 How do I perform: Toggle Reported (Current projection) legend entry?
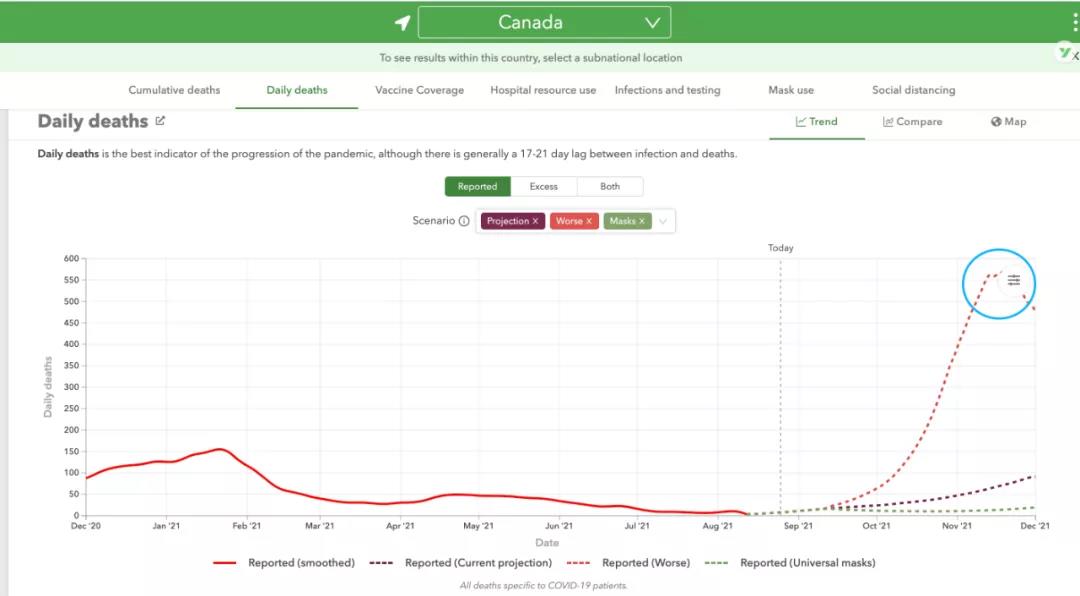[x=461, y=563]
